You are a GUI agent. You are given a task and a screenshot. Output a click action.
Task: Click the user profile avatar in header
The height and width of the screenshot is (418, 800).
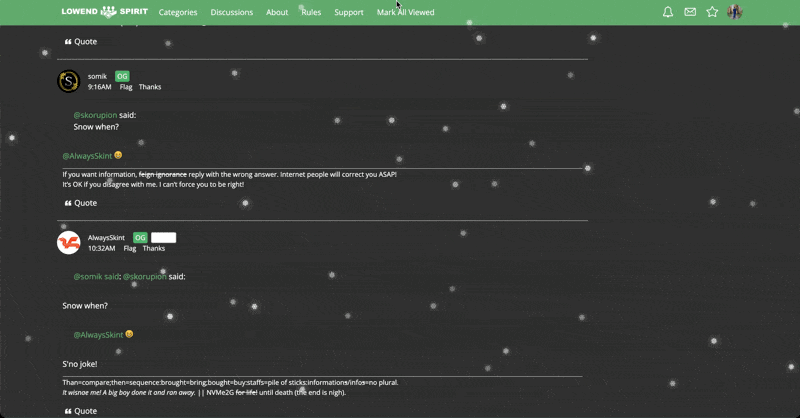point(735,12)
